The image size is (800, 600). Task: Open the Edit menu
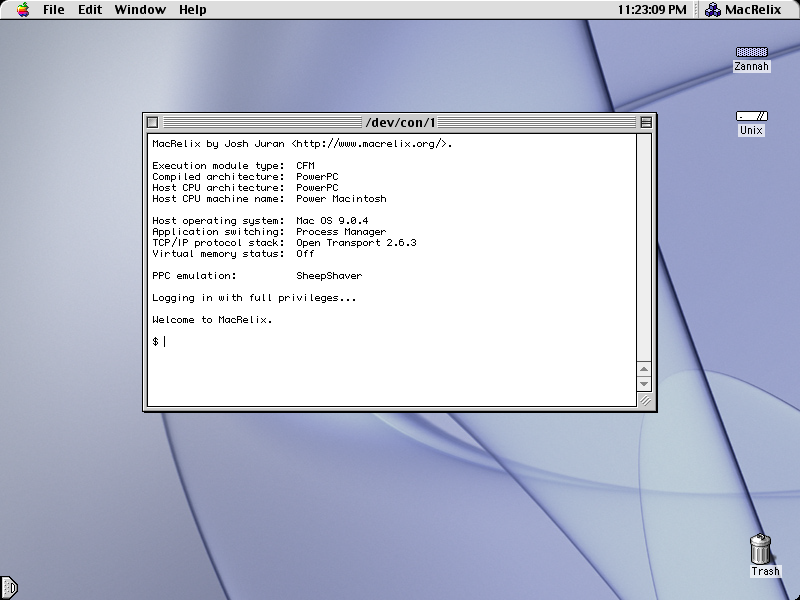[x=90, y=10]
